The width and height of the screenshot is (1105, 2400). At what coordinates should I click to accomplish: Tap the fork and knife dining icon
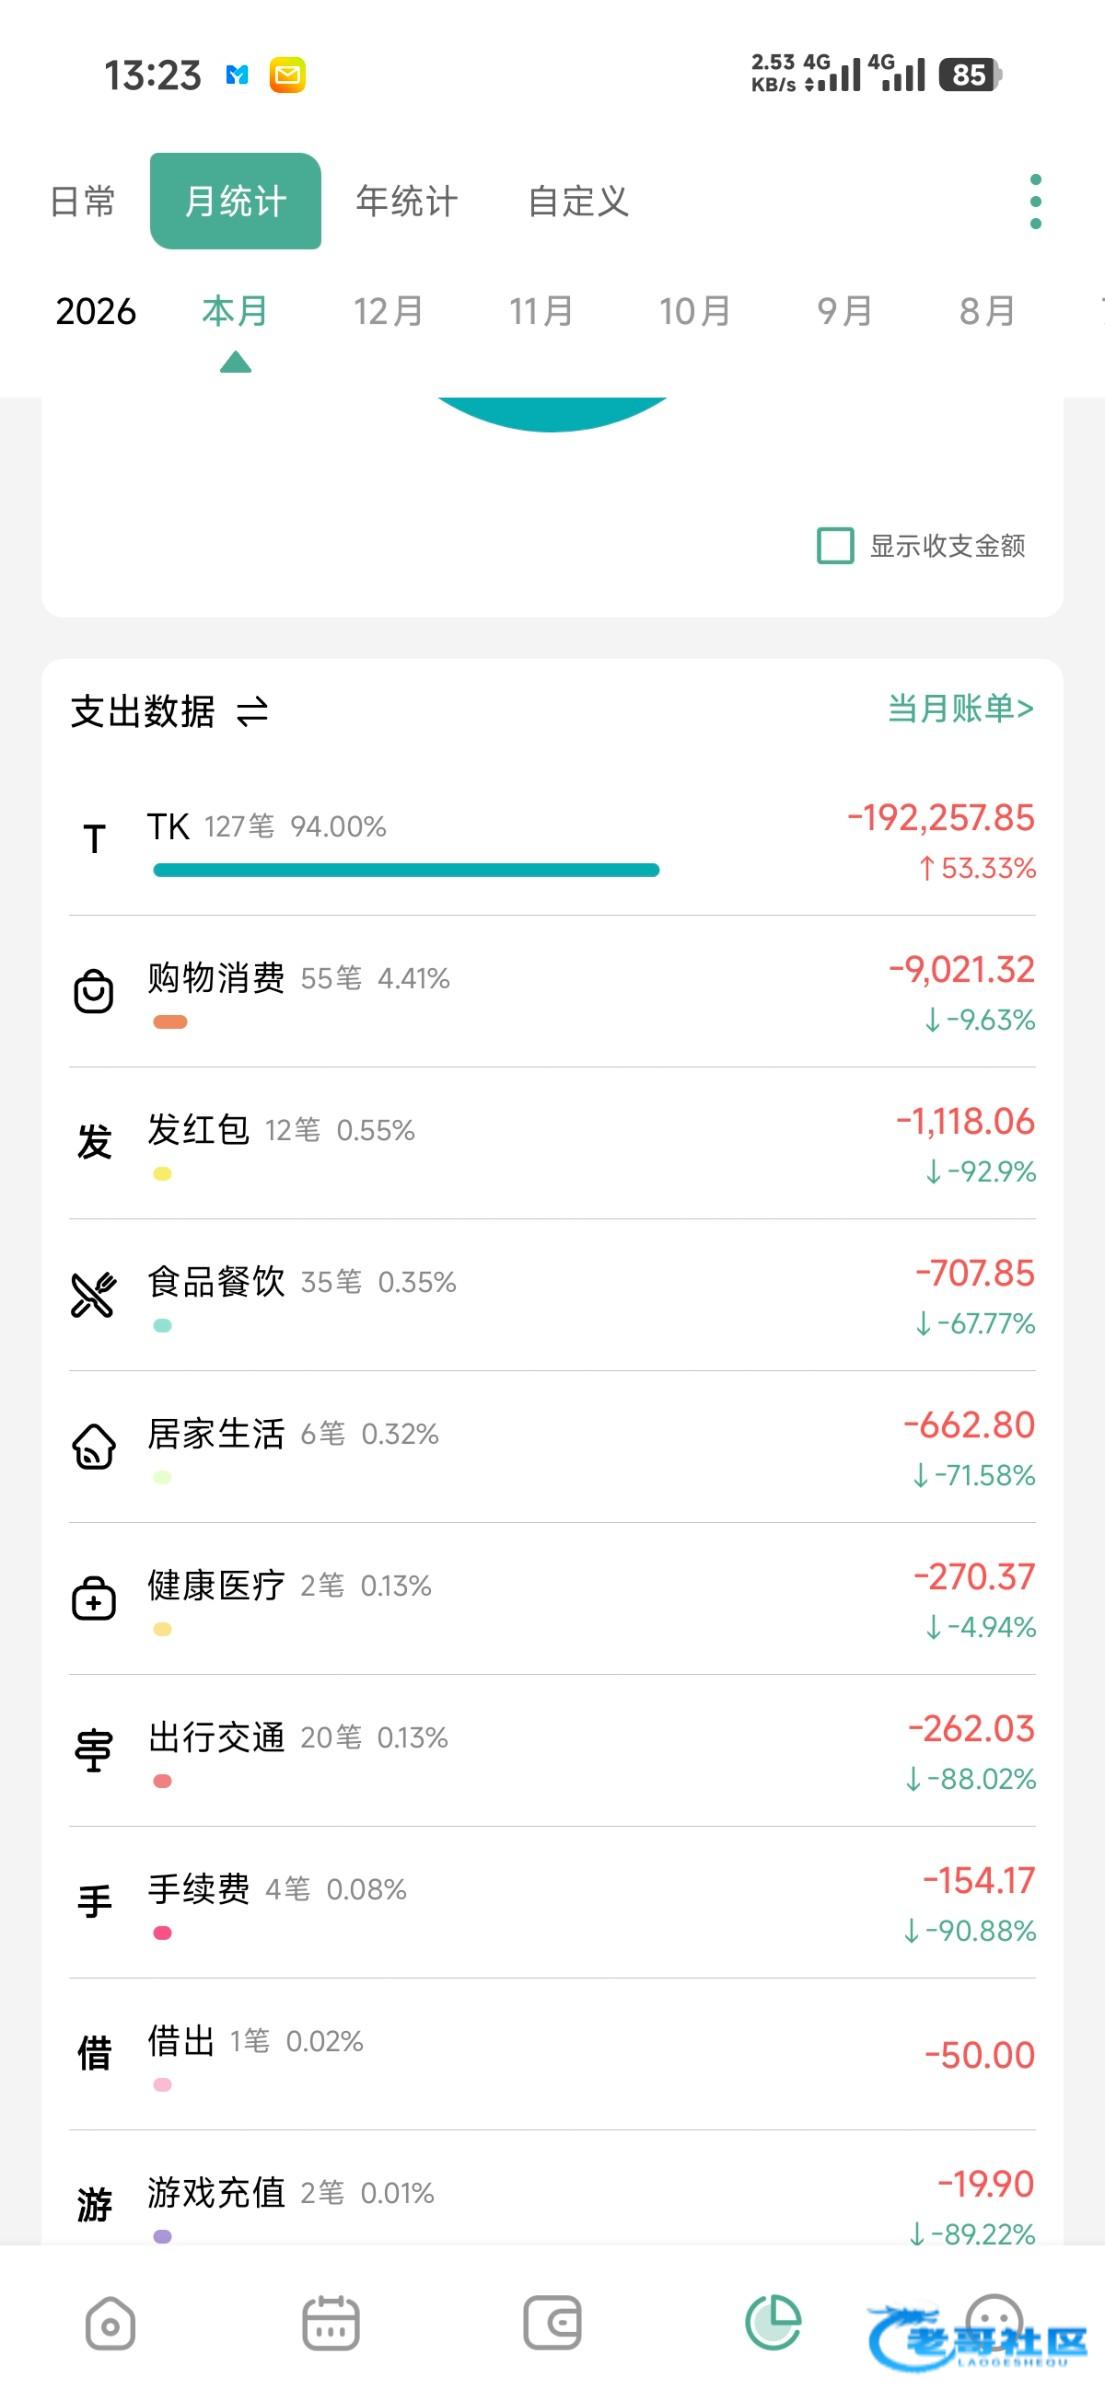click(x=94, y=1295)
